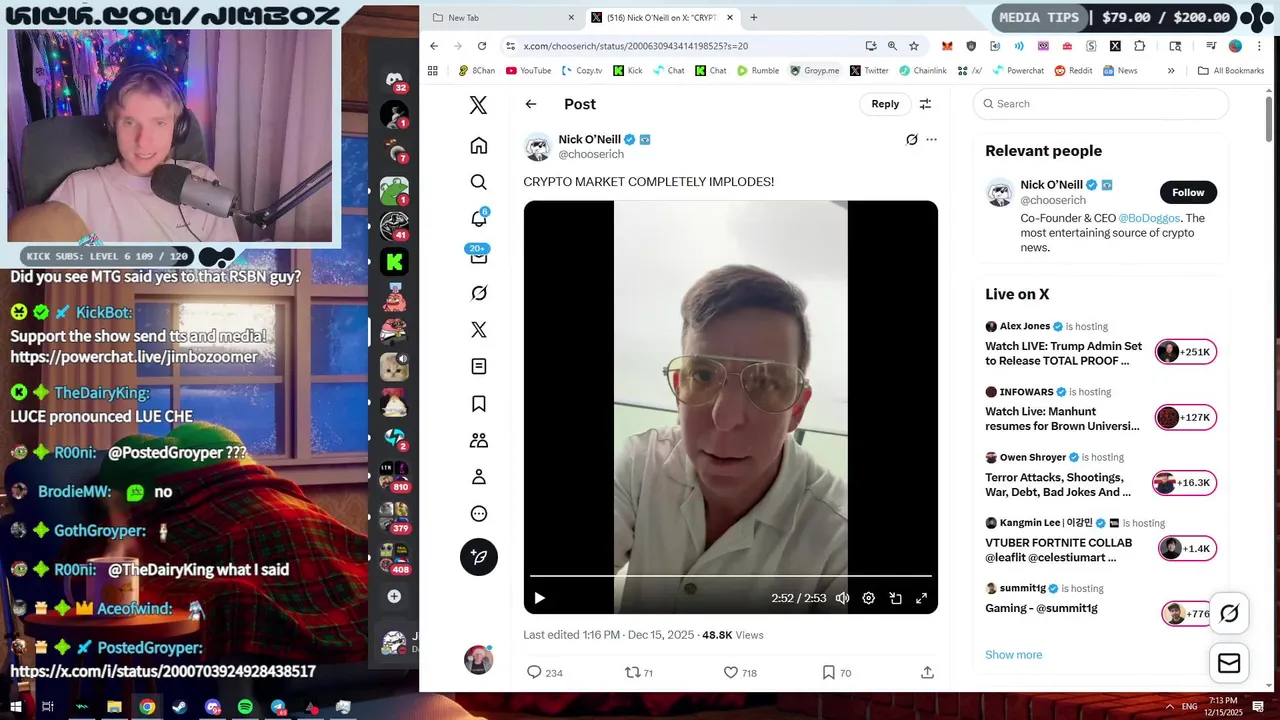Open green Kick server icon in Discord sidebar

[394, 263]
